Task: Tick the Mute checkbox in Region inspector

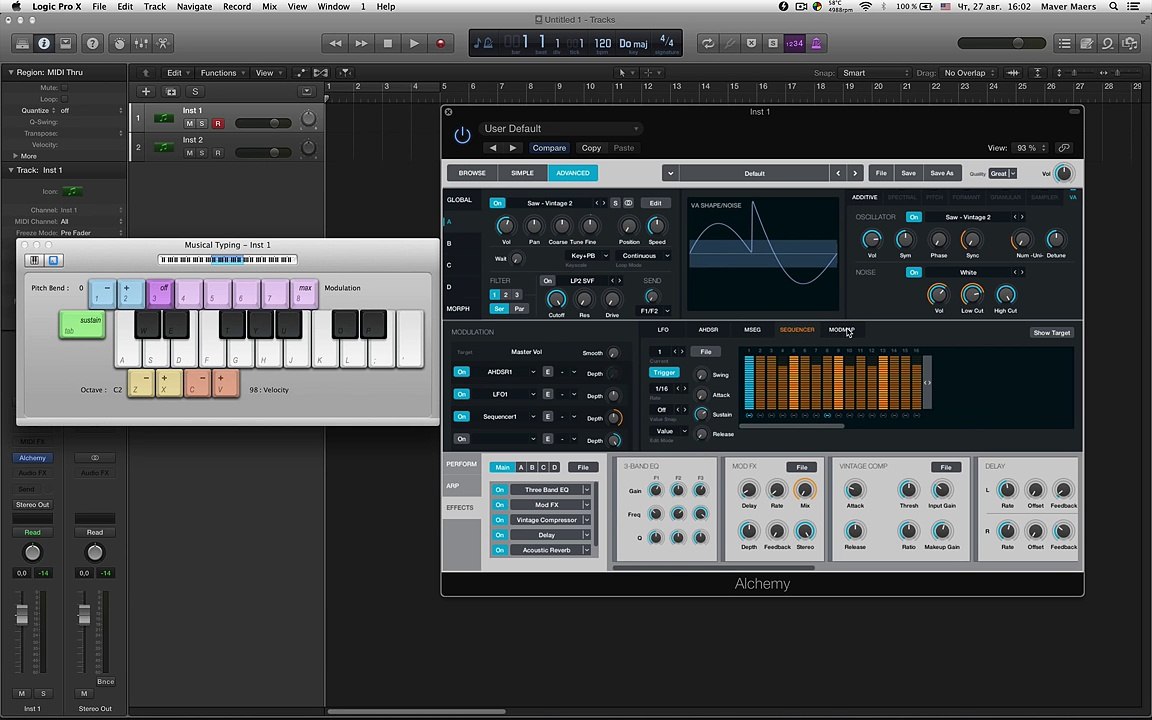Action: pos(65,87)
